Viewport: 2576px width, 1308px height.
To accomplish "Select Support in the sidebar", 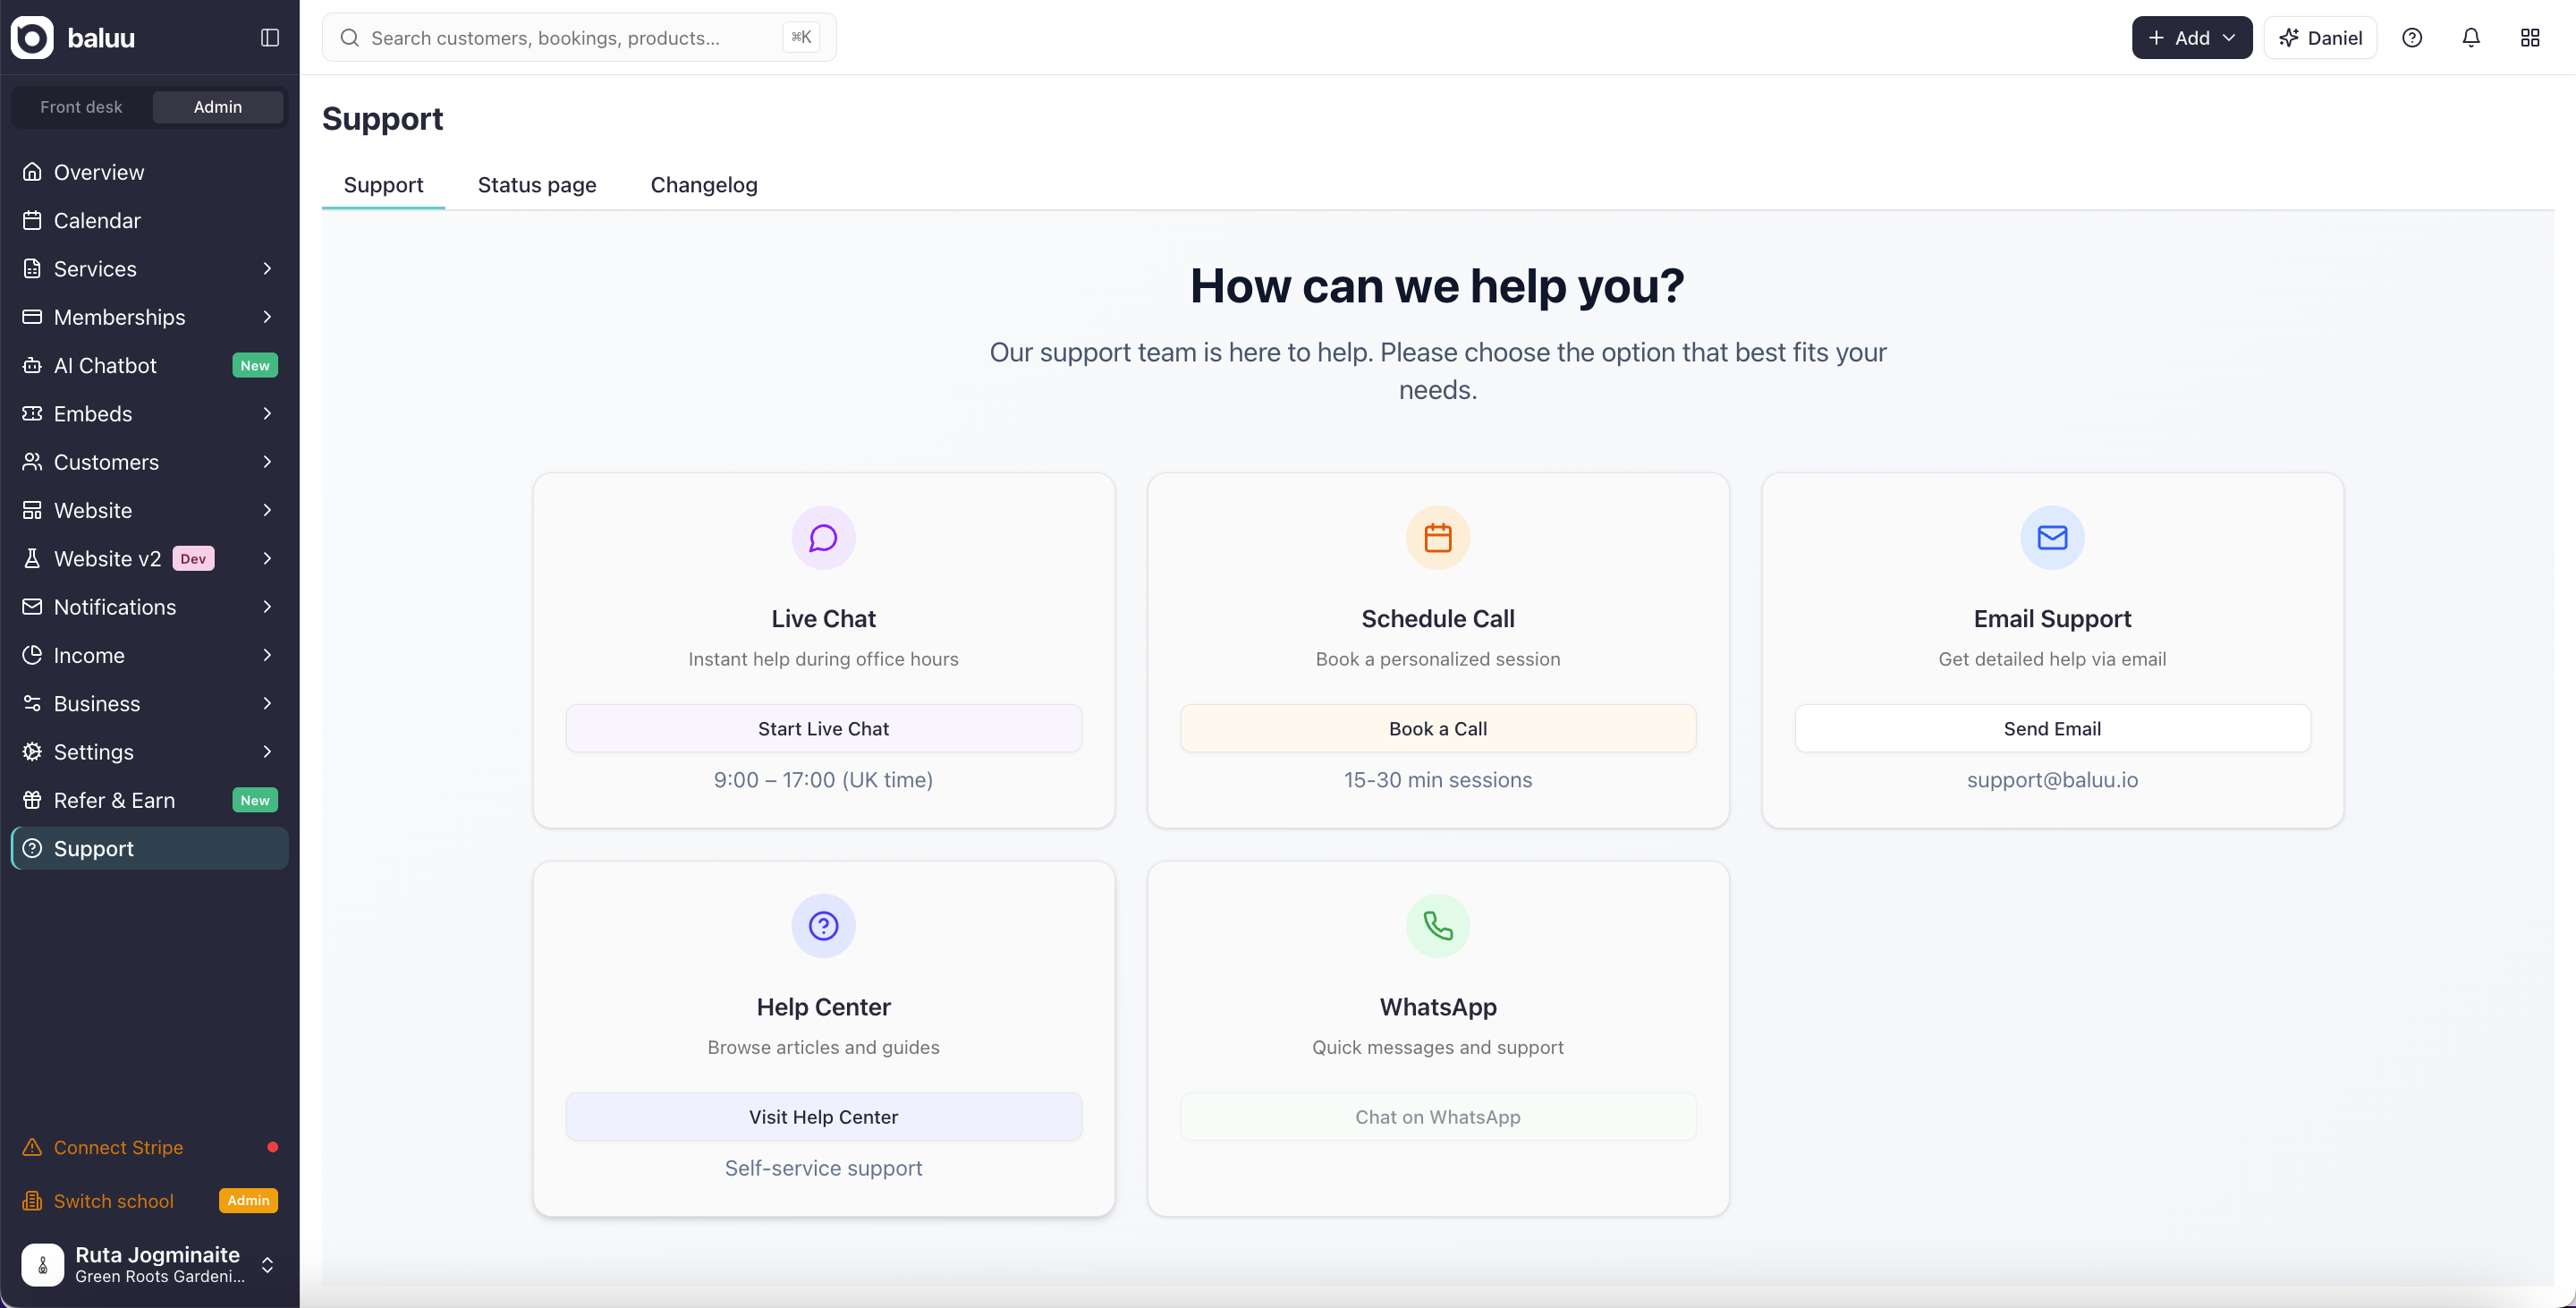I will [x=150, y=848].
